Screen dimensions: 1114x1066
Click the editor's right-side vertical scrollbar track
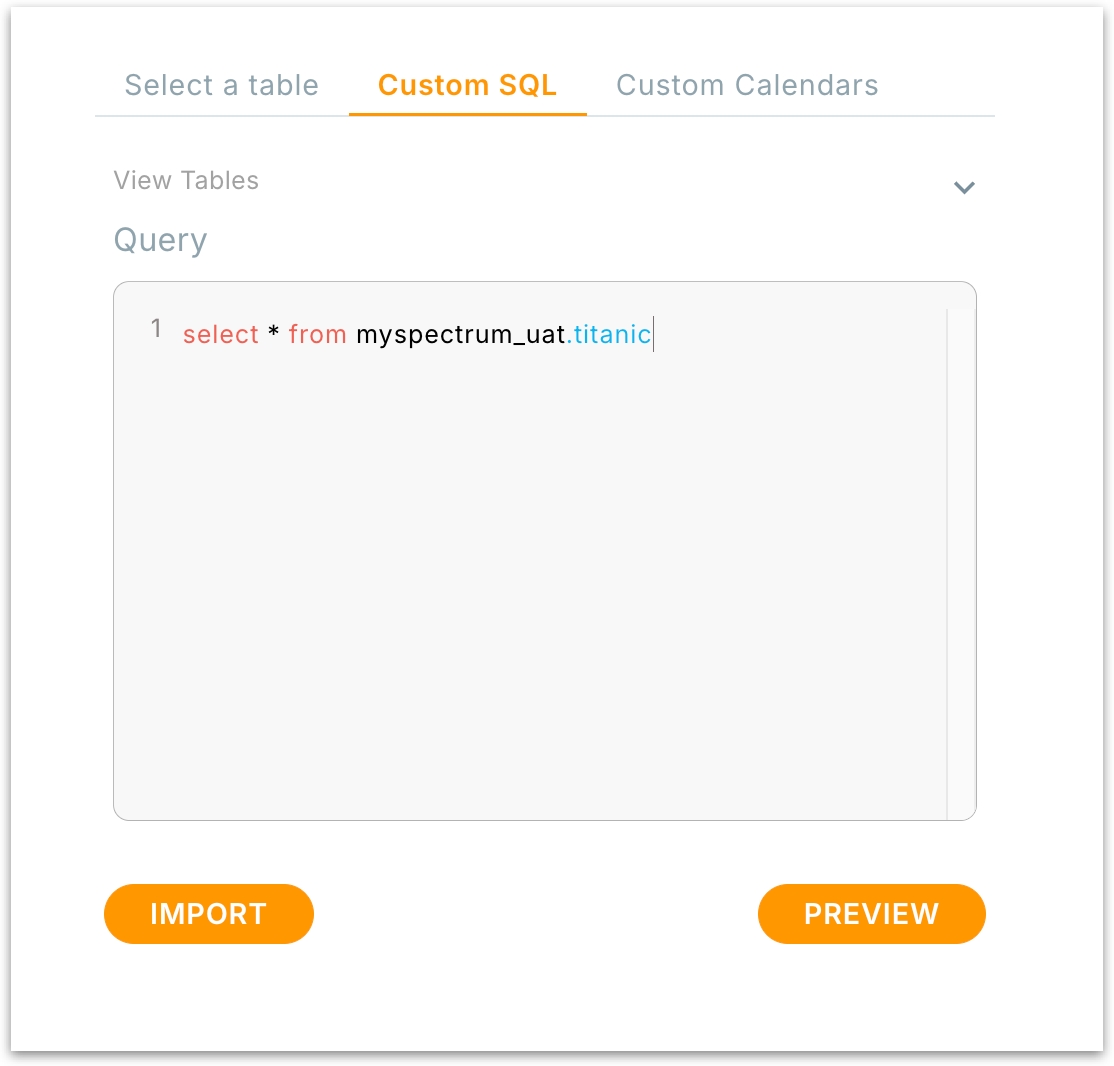coord(947,560)
